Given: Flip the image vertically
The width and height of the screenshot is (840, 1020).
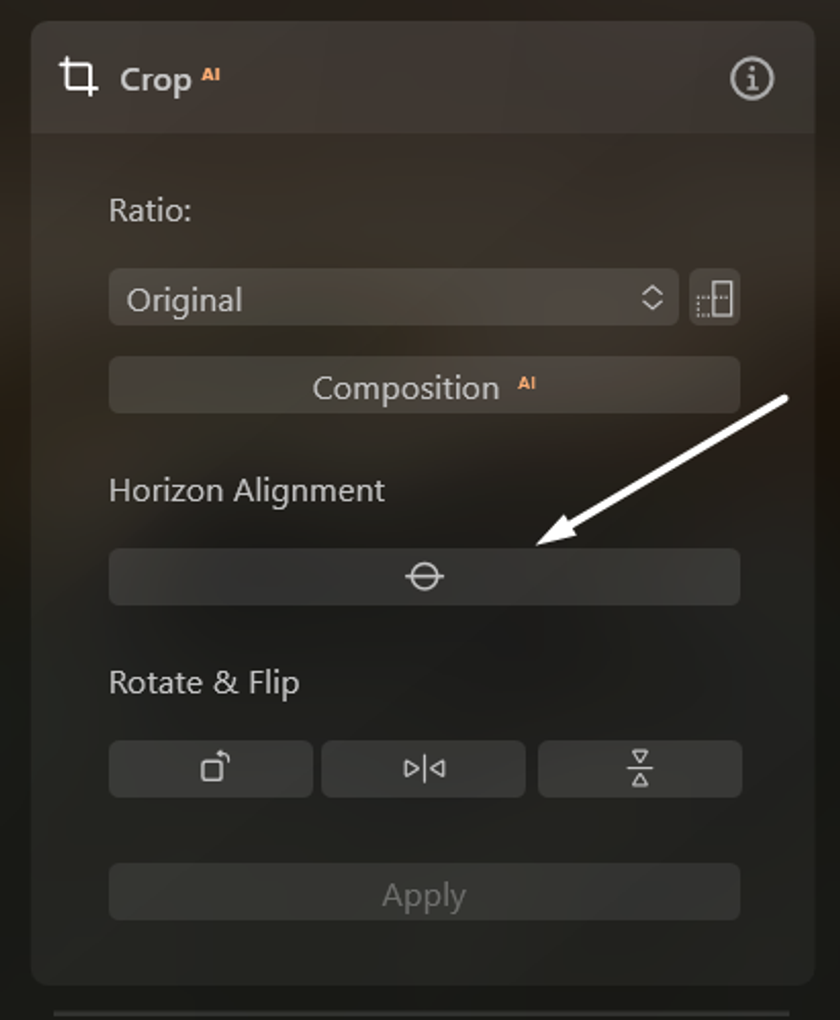Looking at the screenshot, I should [x=640, y=768].
